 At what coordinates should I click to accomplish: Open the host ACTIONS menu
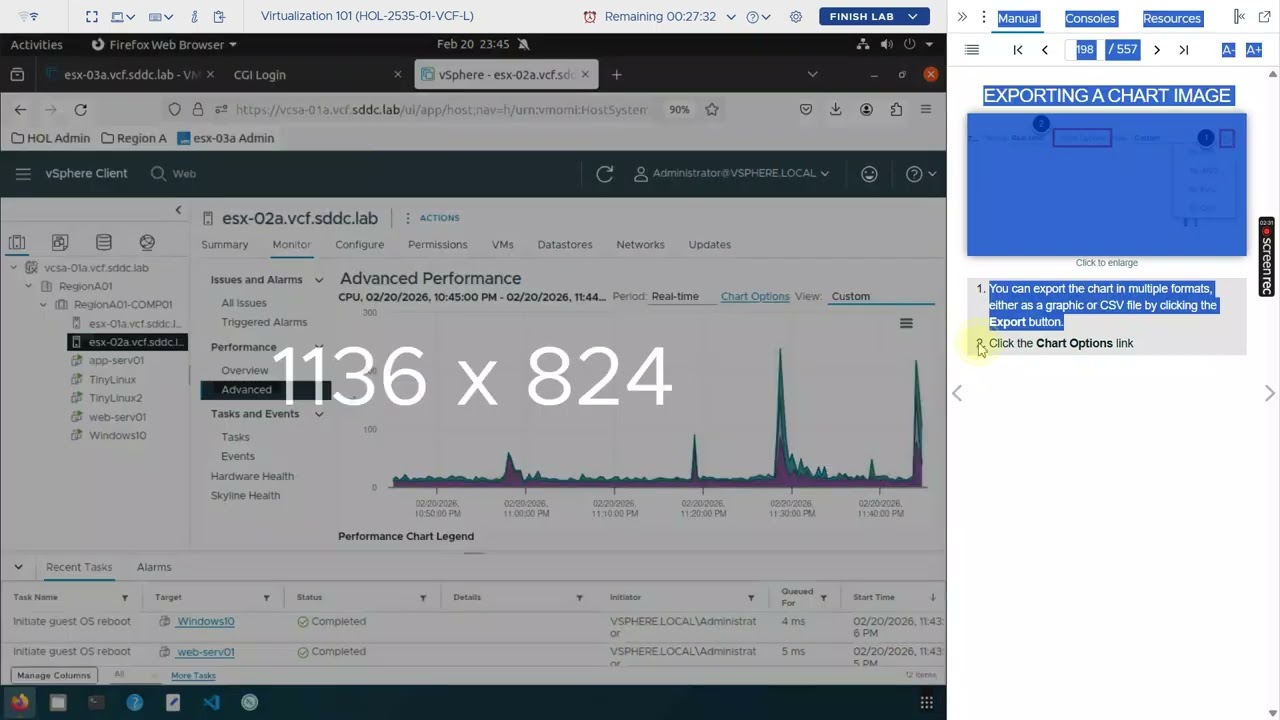pos(433,218)
